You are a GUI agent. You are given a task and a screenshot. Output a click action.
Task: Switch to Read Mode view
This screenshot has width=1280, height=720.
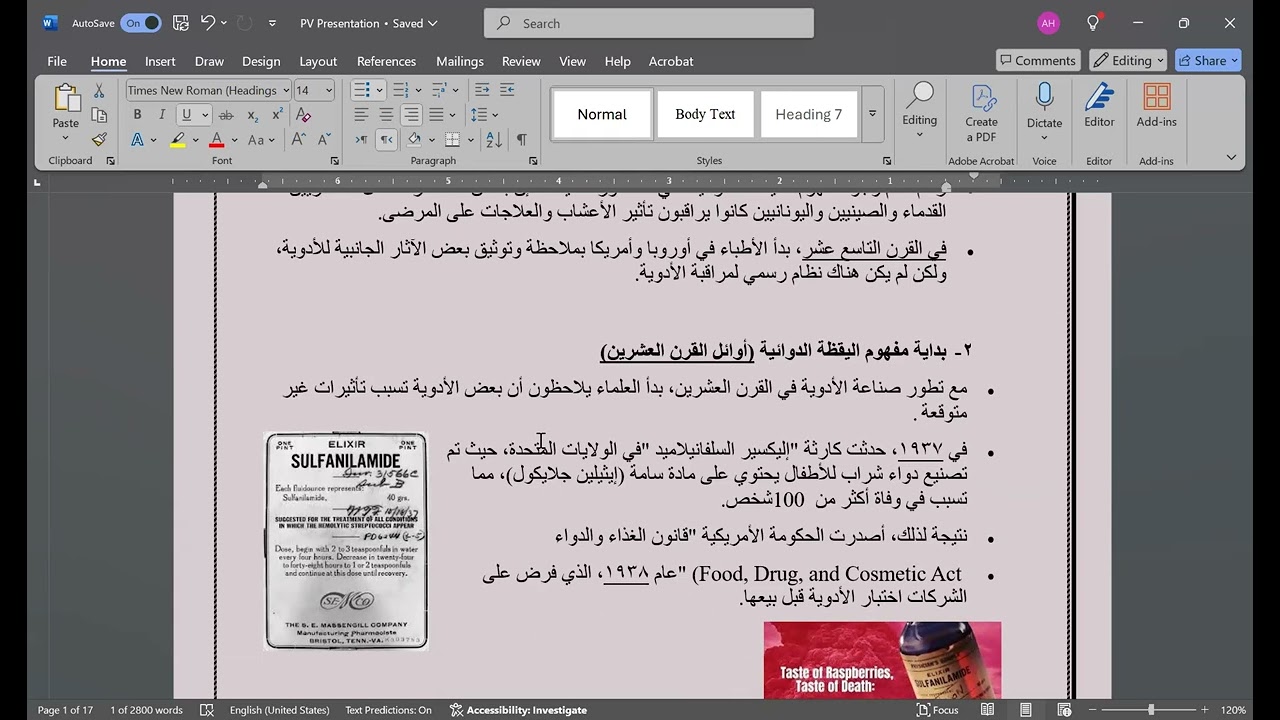(987, 710)
